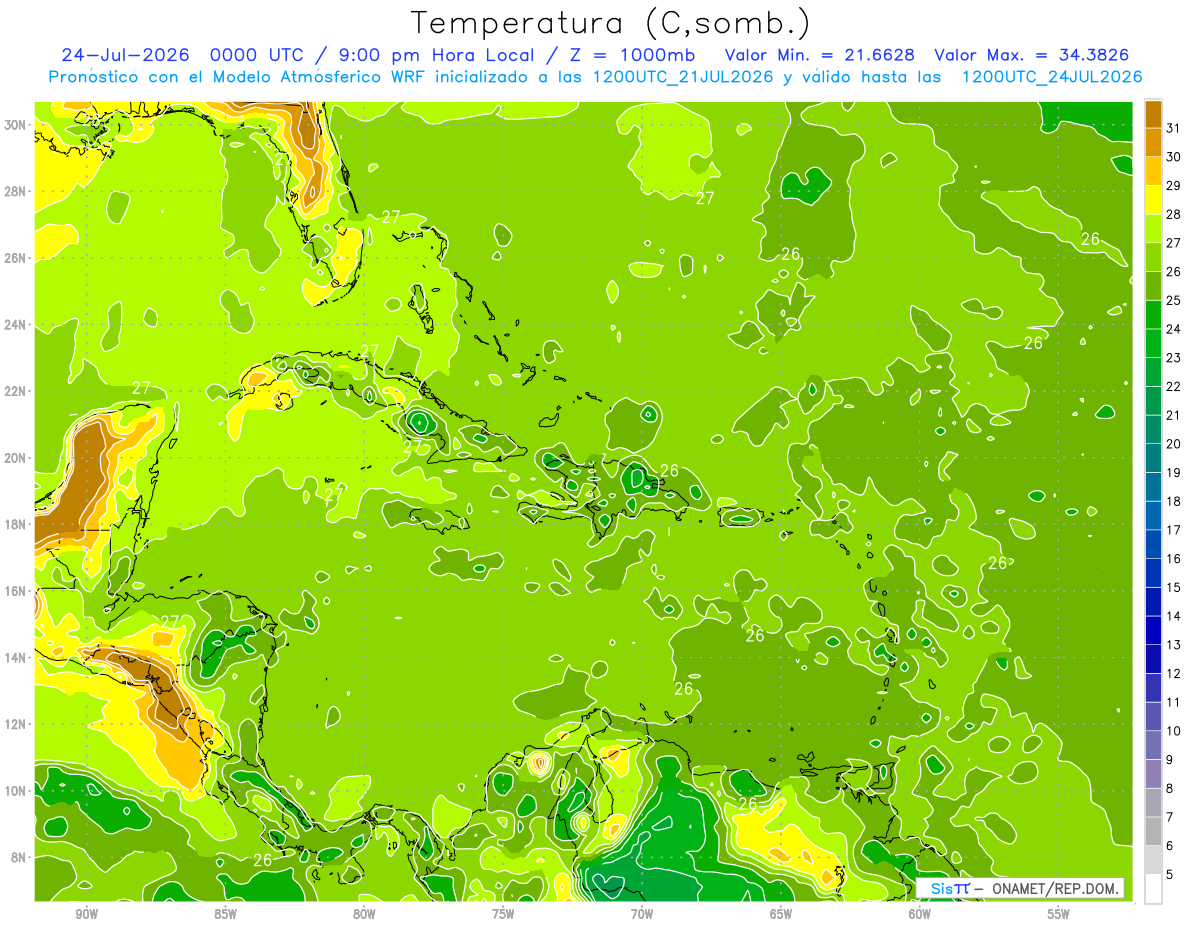Click the '85W' longitude axis label
Screen dimensions: 1200x927
pyautogui.click(x=225, y=913)
